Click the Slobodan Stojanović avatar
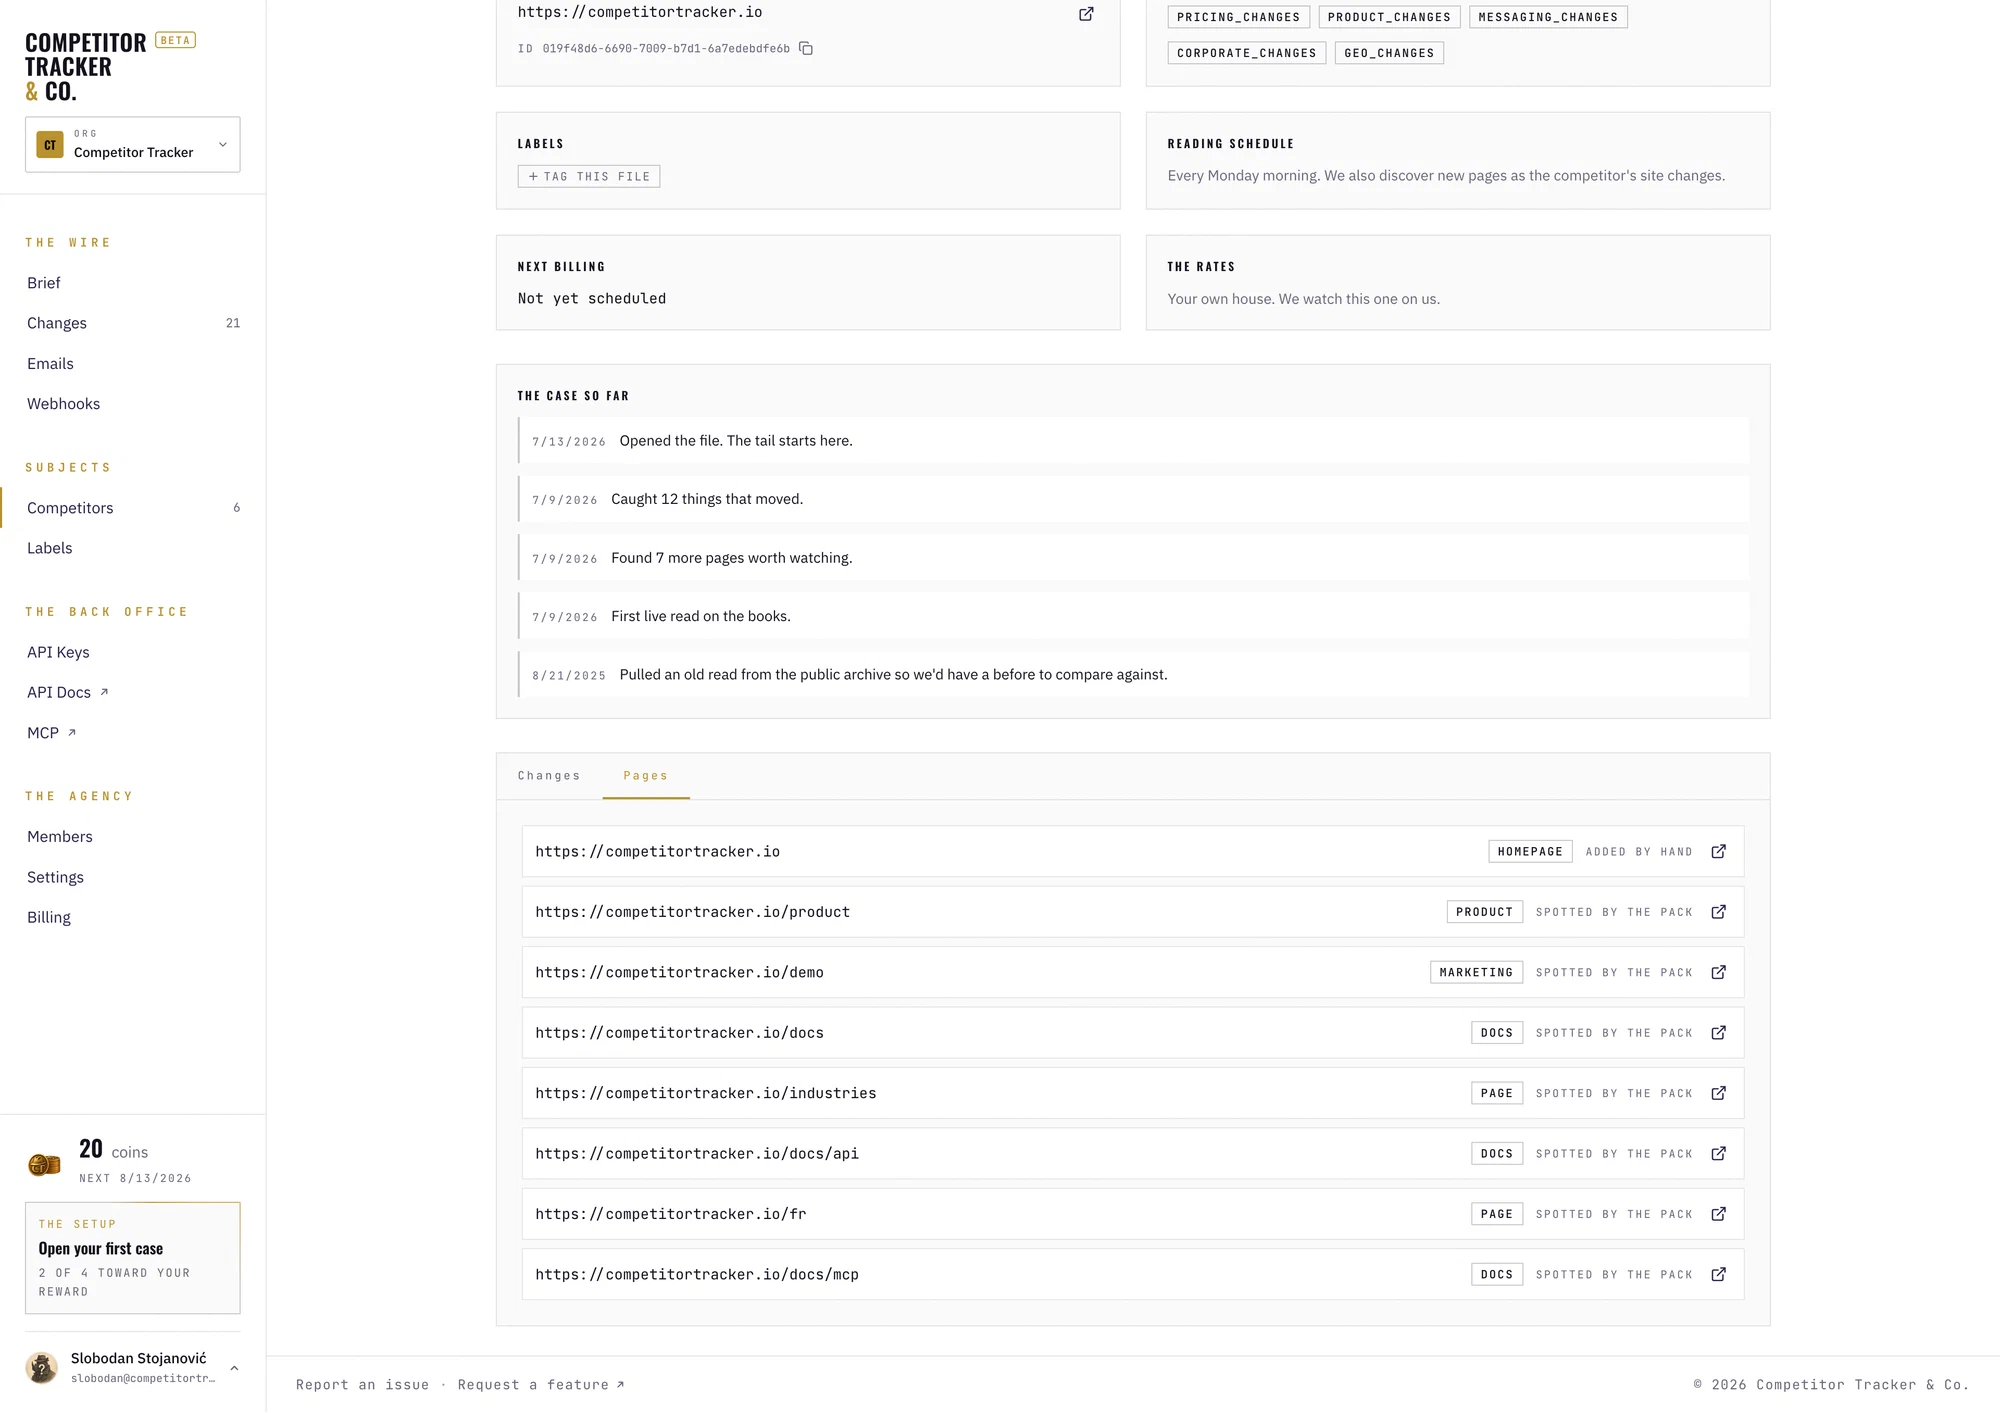Image resolution: width=2000 pixels, height=1413 pixels. [x=41, y=1367]
